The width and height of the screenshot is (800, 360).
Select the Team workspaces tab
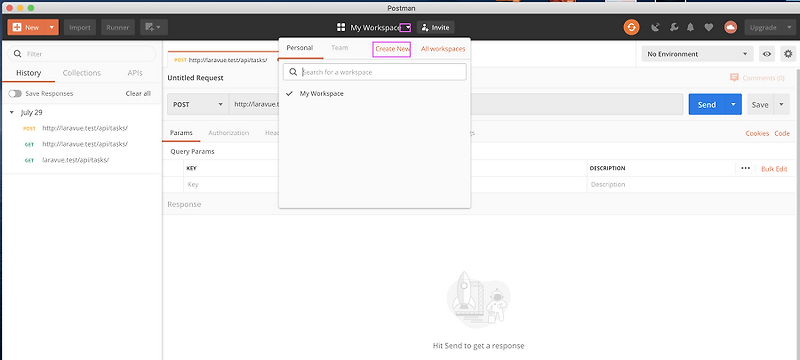click(340, 48)
